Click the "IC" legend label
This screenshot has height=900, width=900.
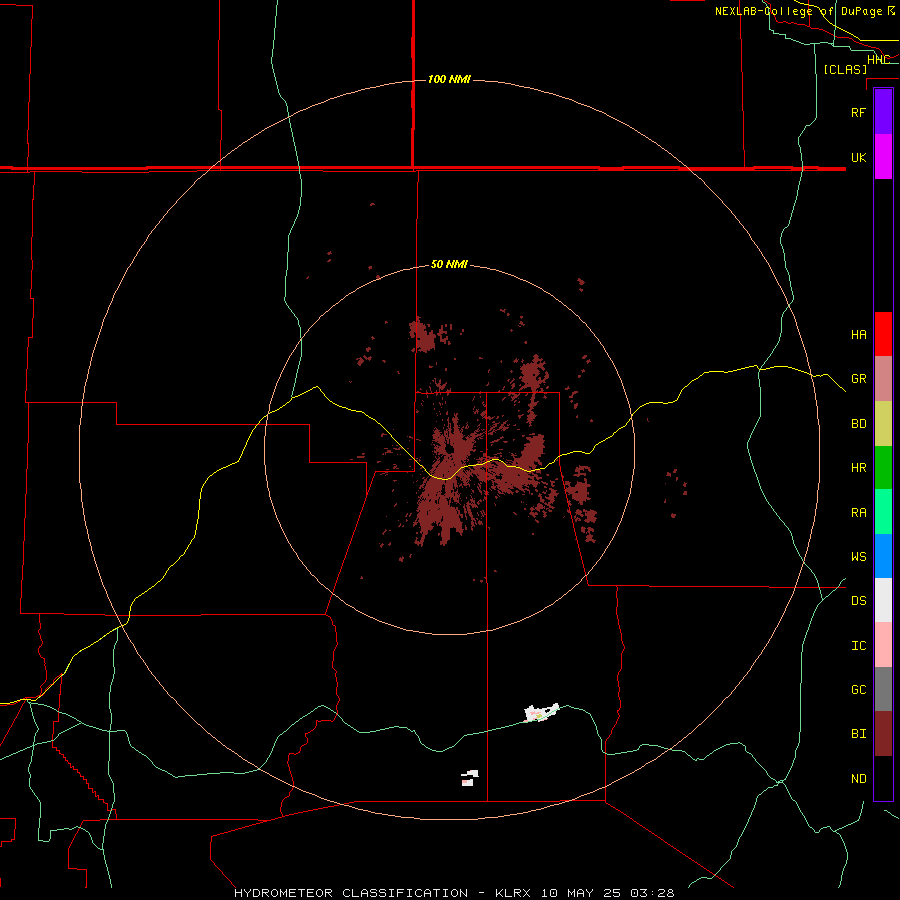858,645
